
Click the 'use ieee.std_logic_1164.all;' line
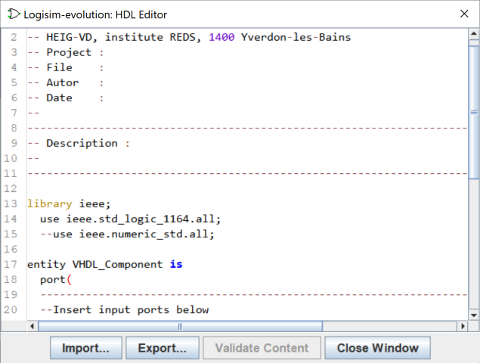(x=130, y=219)
